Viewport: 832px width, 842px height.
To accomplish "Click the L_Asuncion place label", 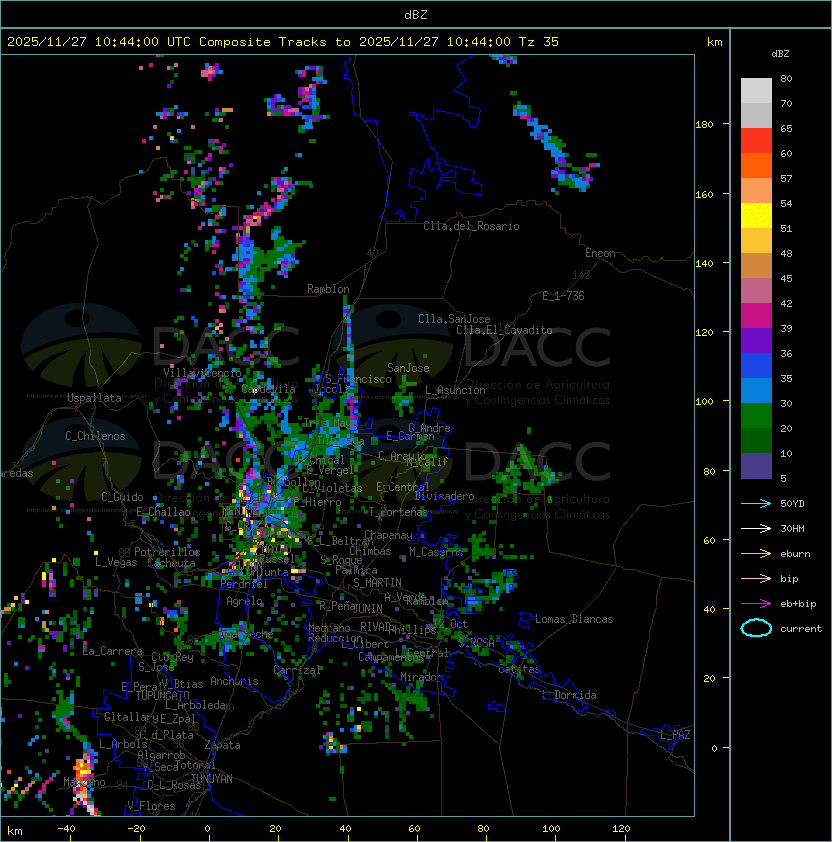I will (455, 390).
